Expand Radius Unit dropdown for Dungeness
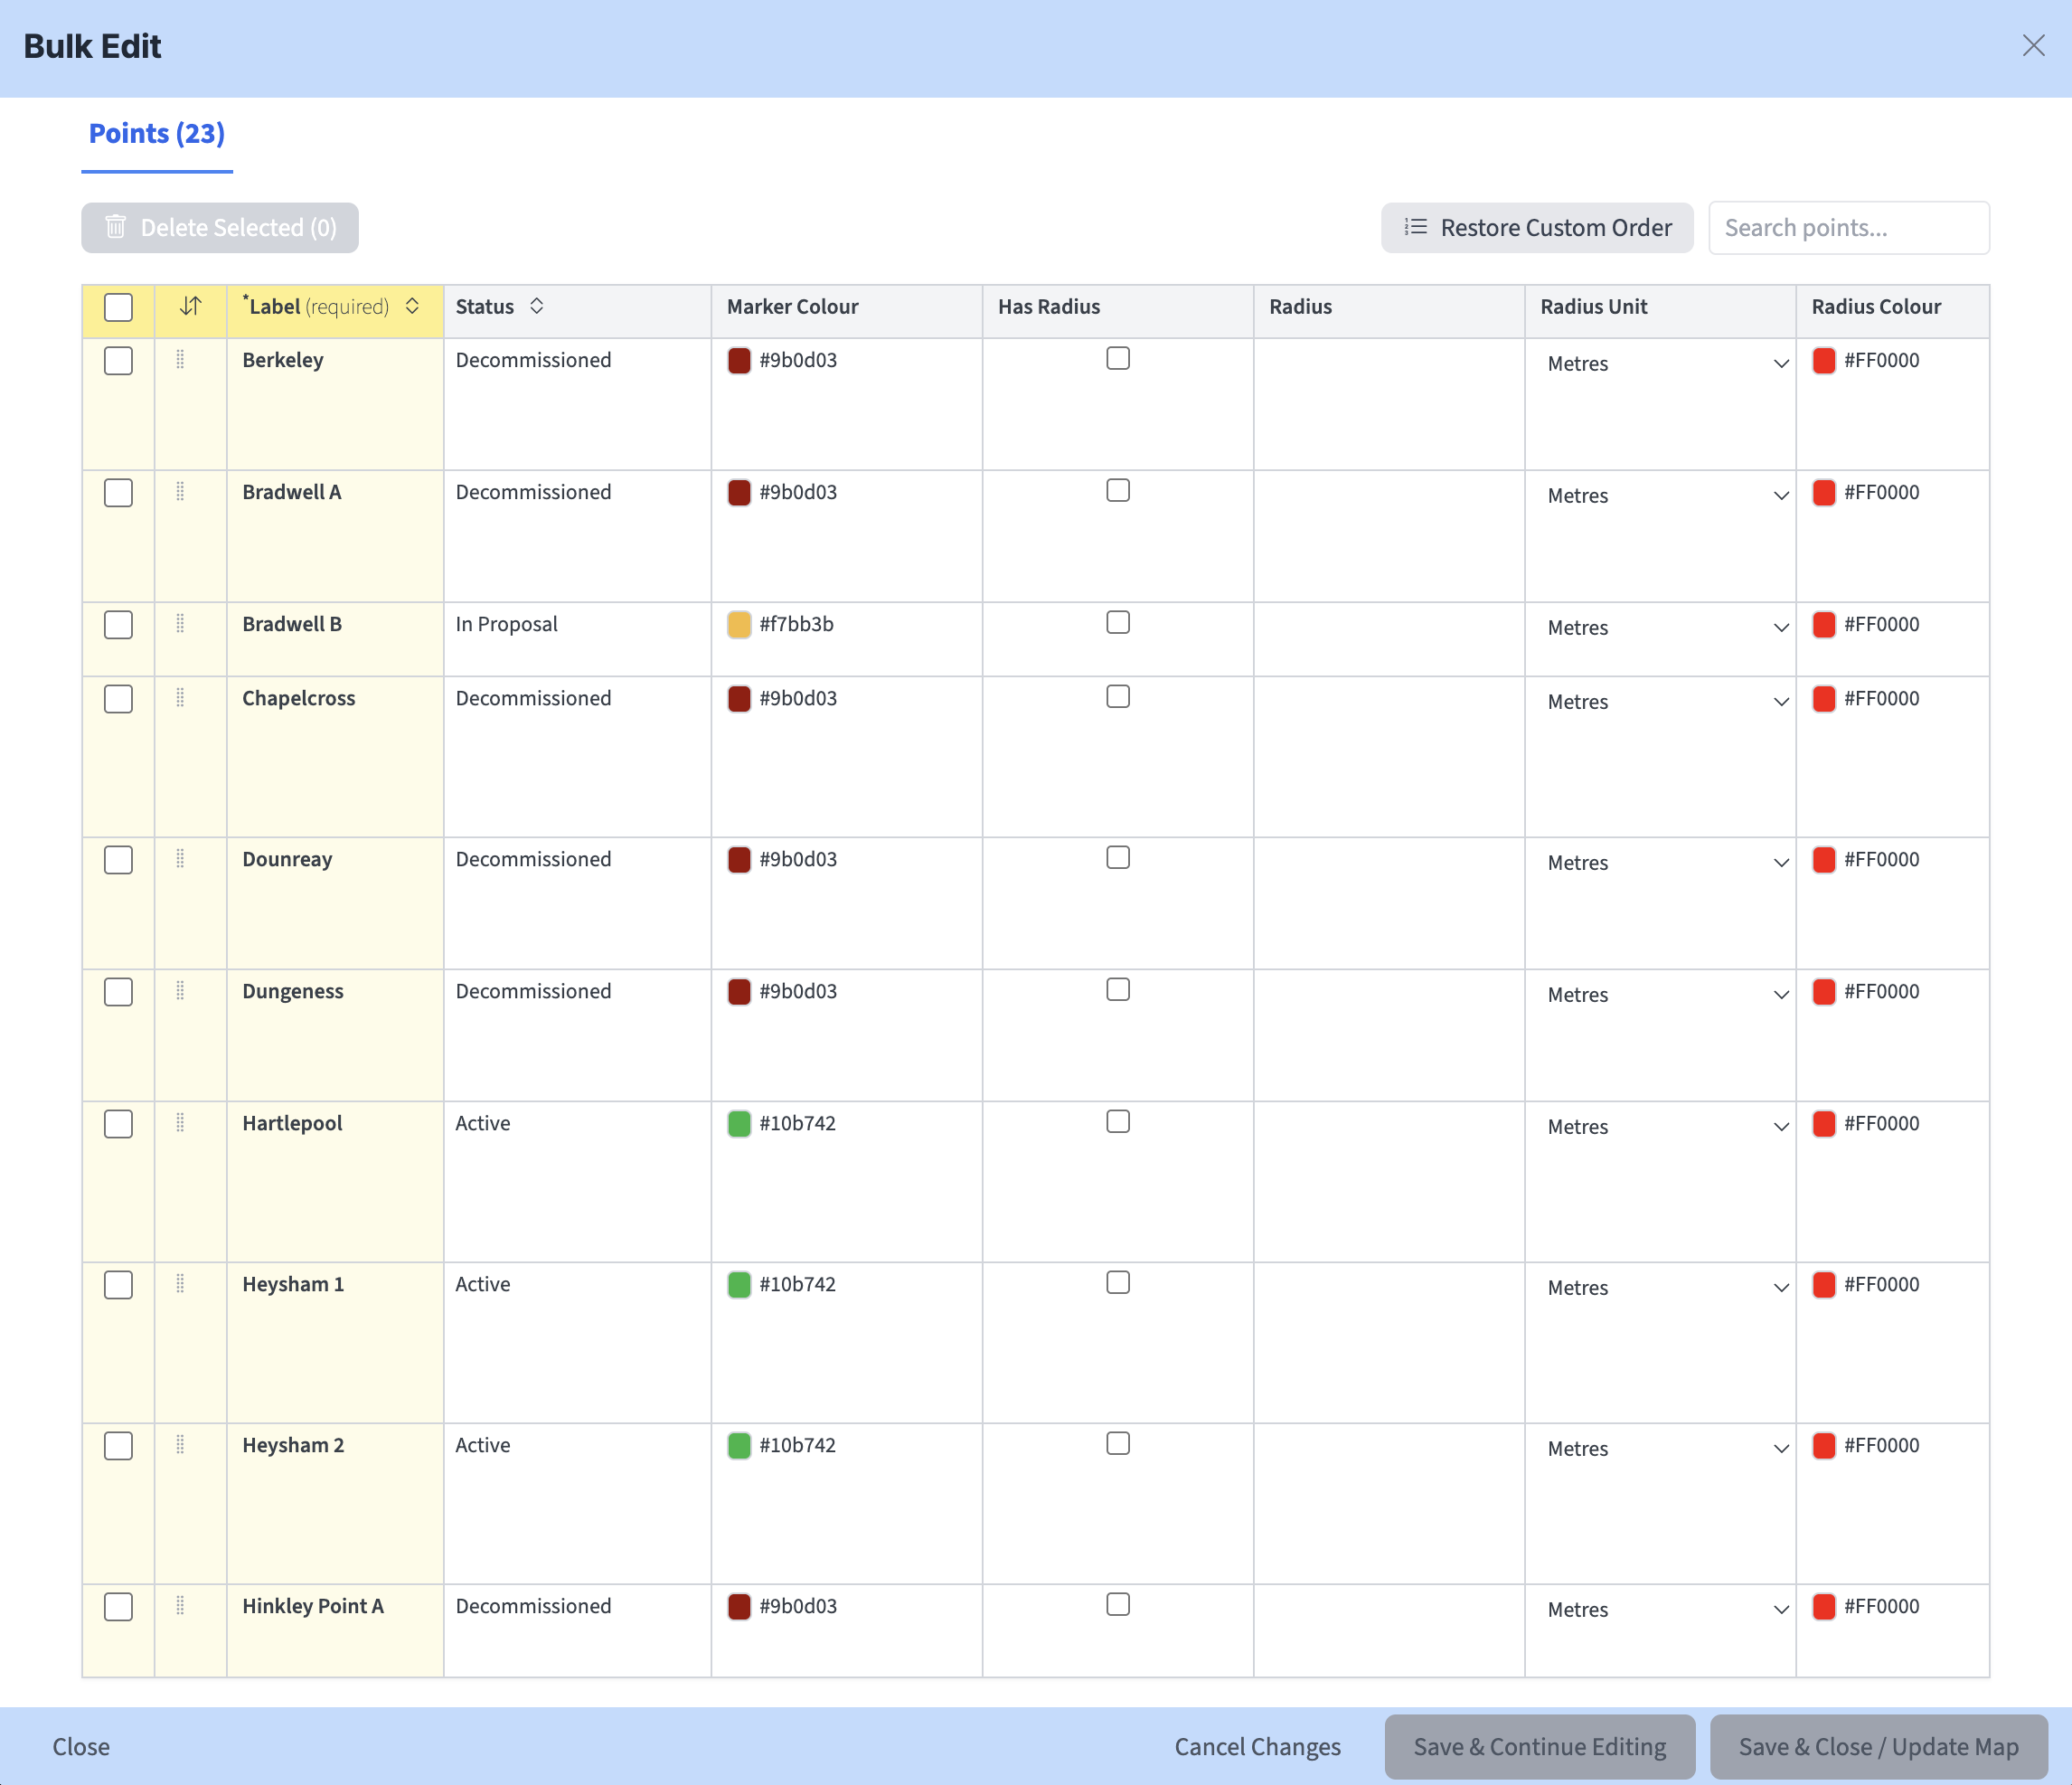The height and width of the screenshot is (1785, 2072). click(x=1664, y=995)
